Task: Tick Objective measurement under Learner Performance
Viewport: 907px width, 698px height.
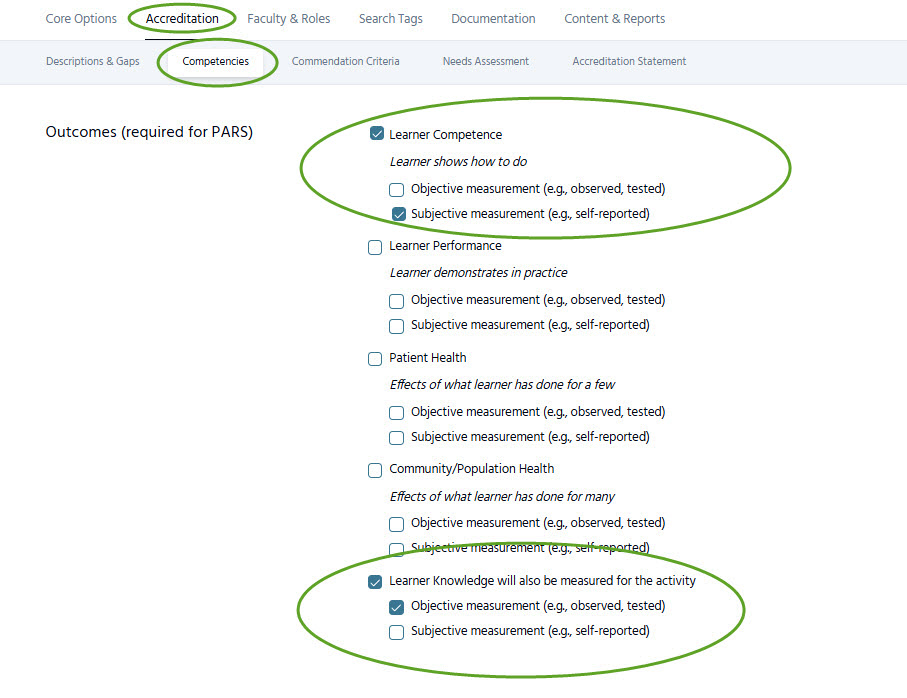Action: pos(397,301)
